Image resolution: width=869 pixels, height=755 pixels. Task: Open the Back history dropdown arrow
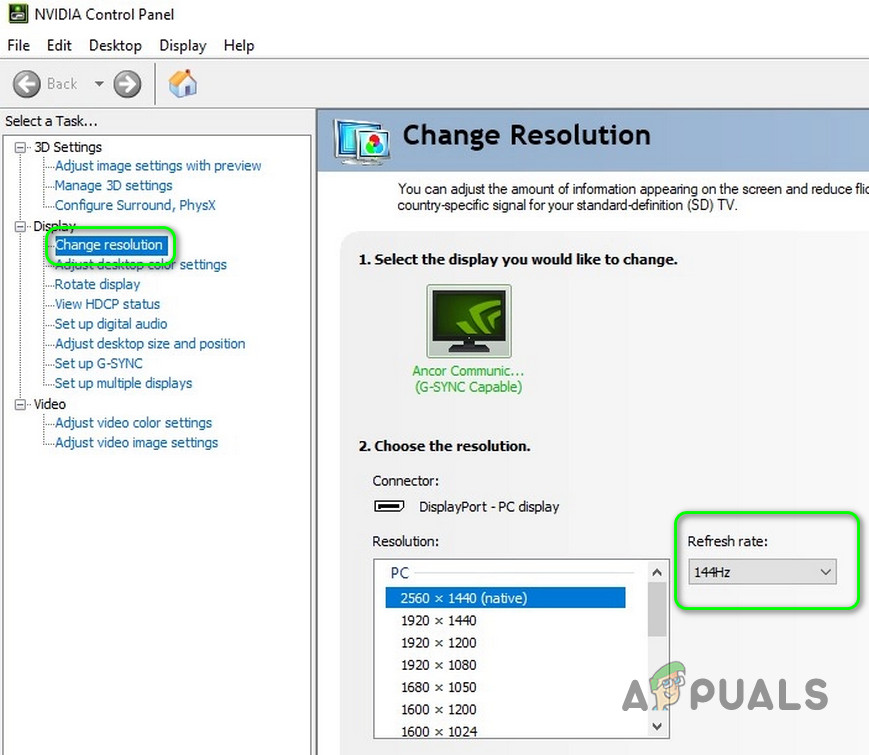pyautogui.click(x=99, y=84)
